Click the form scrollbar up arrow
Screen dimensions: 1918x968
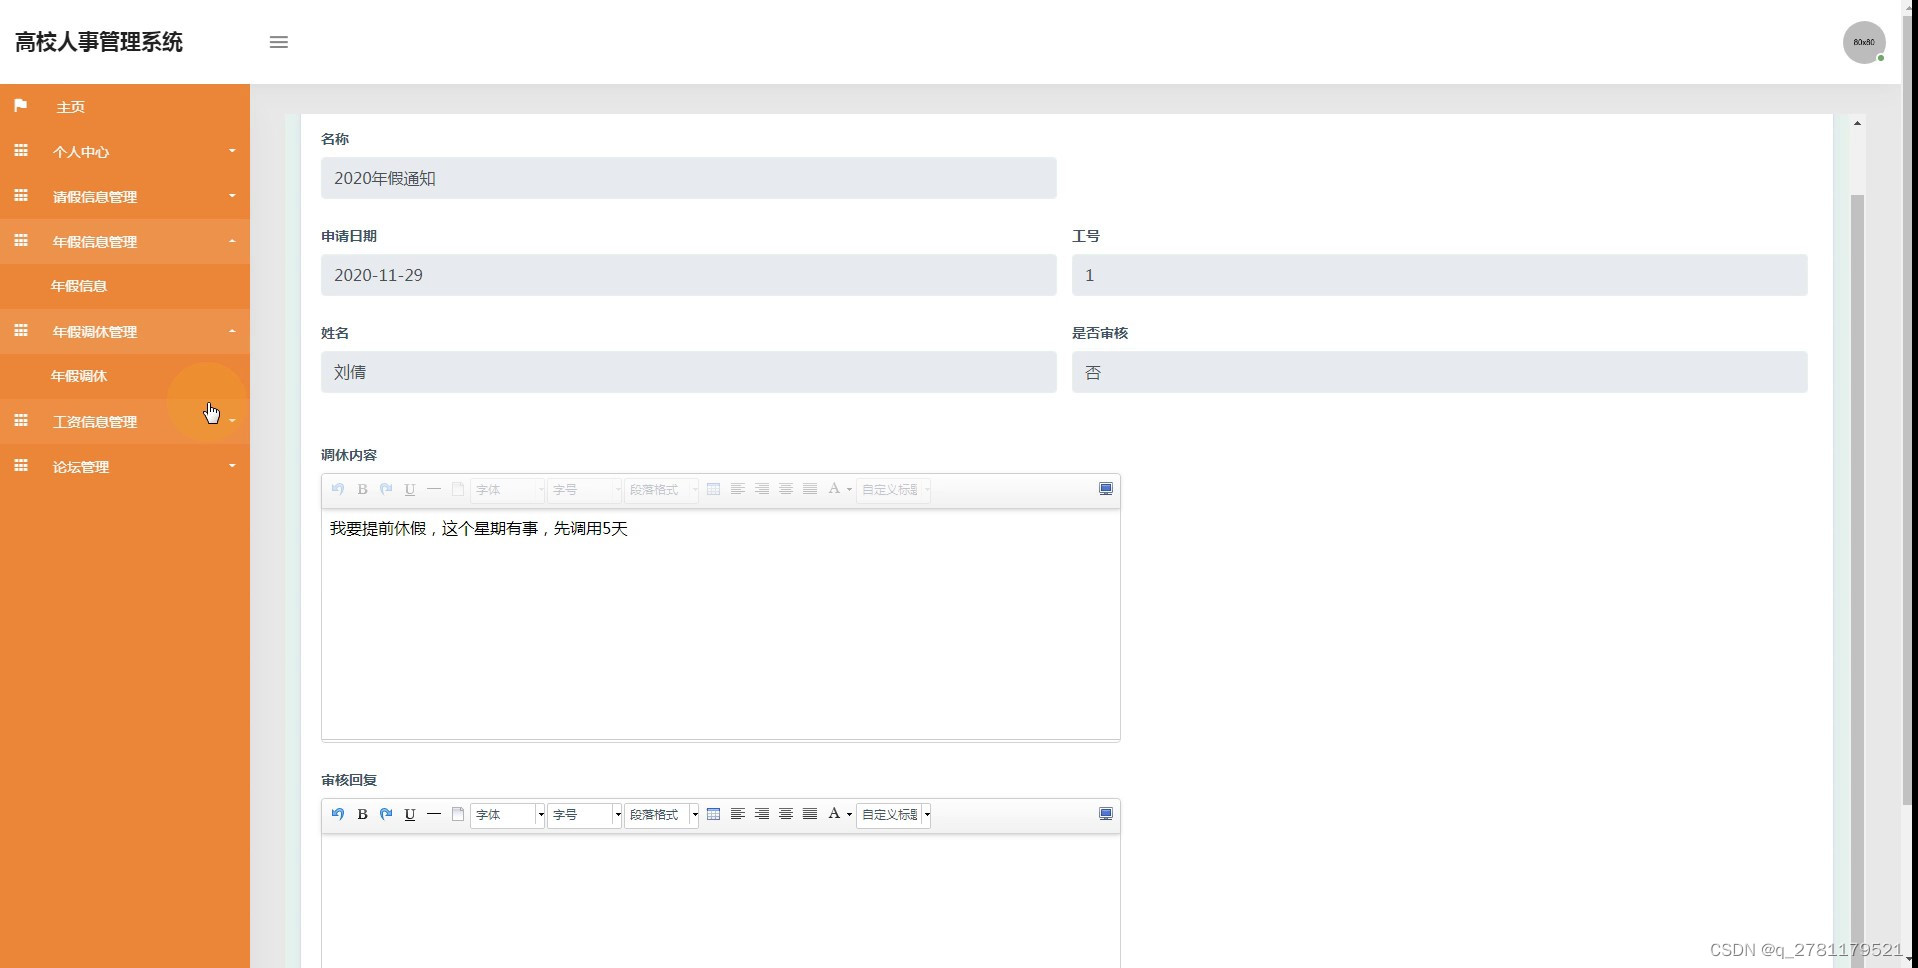coord(1857,123)
